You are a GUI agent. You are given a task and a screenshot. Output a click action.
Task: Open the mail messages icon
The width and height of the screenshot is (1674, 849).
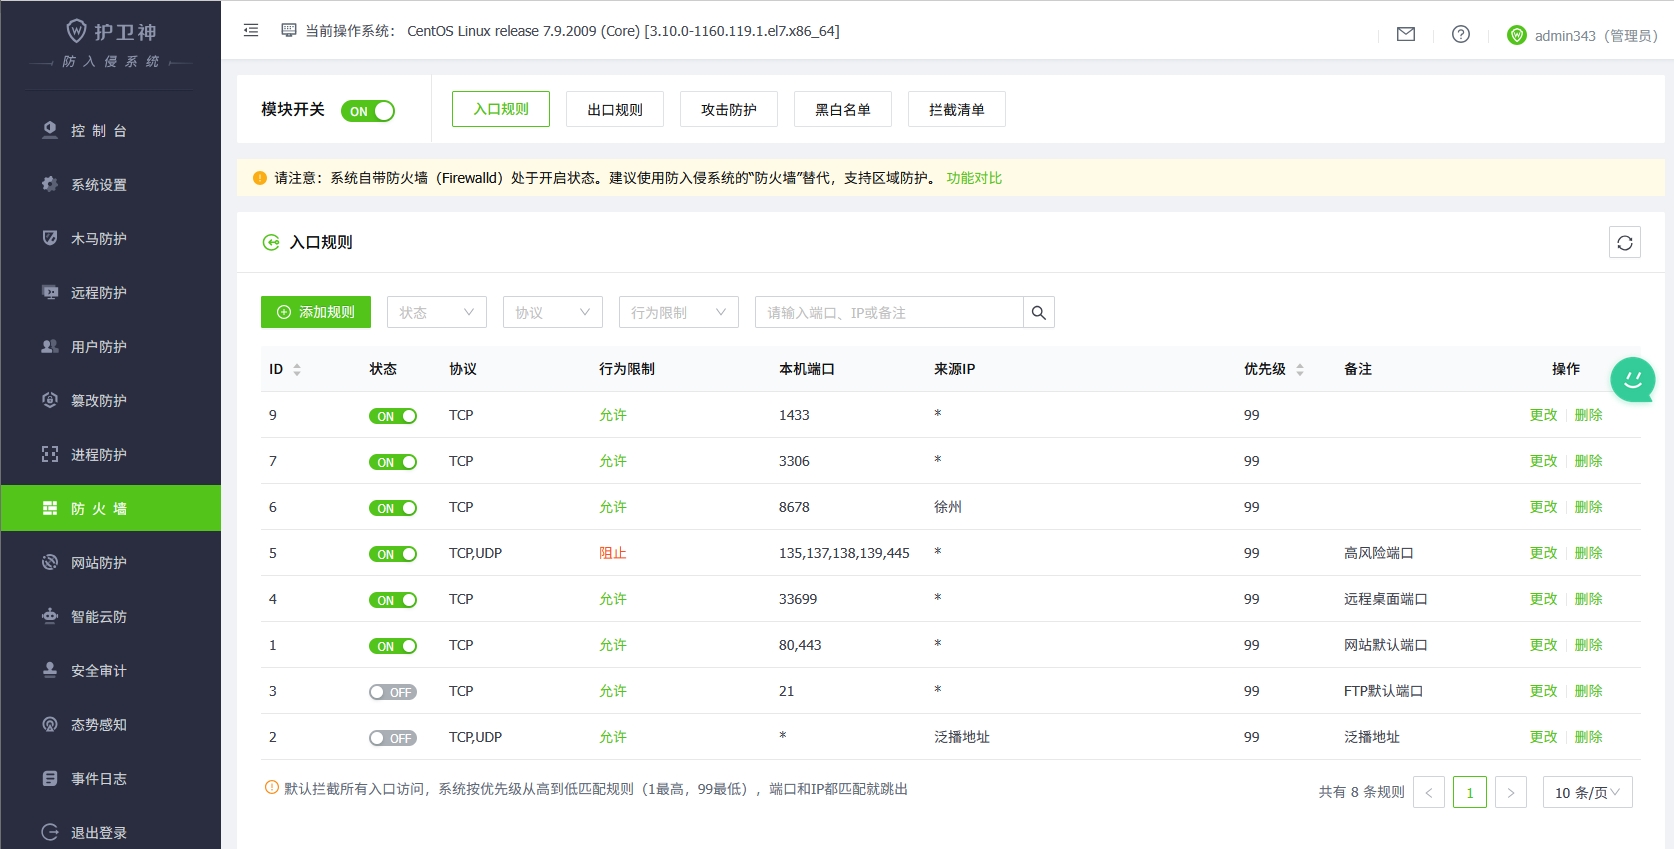[1406, 34]
